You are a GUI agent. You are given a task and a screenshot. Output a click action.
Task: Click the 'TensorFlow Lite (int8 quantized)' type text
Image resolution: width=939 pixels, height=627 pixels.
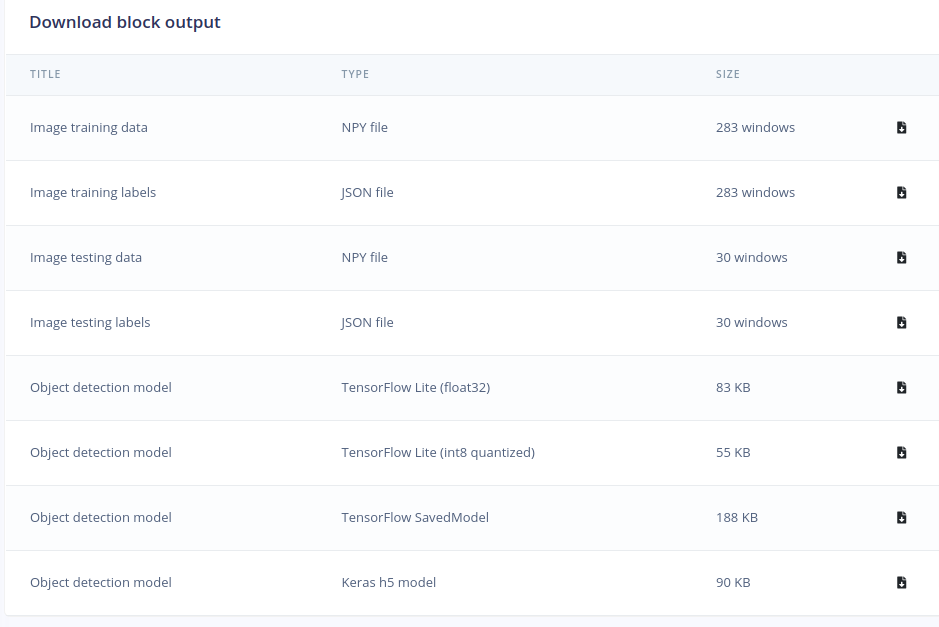pyautogui.click(x=438, y=452)
